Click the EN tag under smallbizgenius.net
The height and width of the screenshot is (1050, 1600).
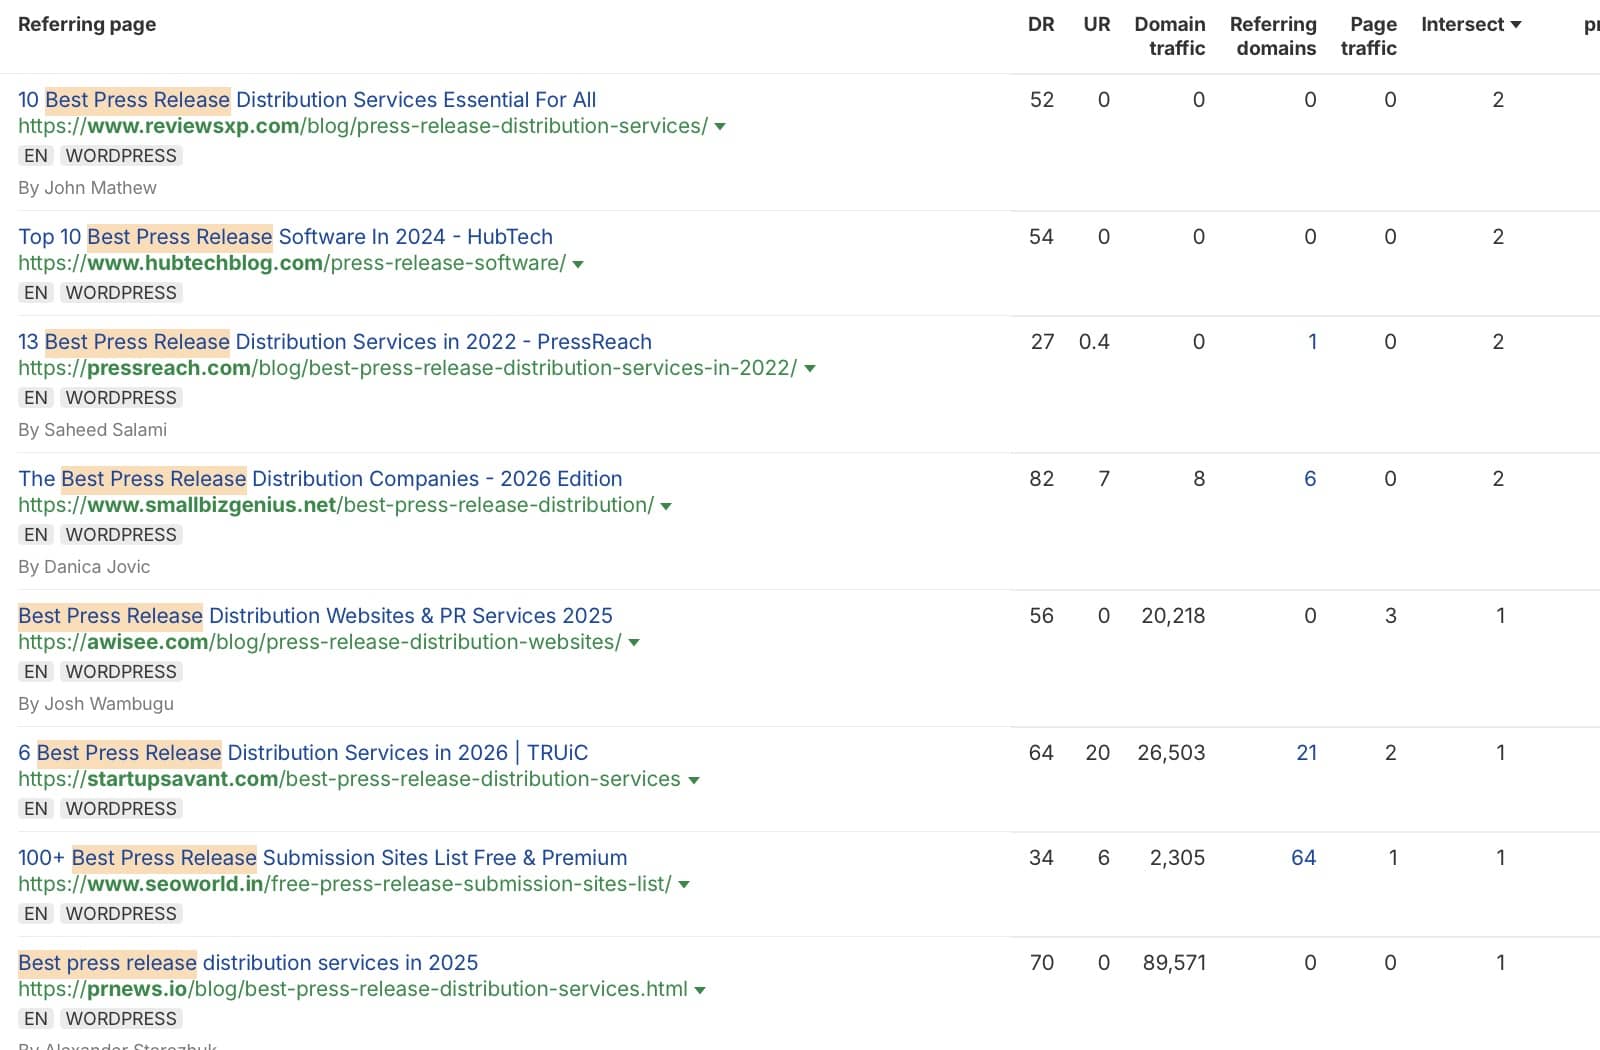[36, 535]
